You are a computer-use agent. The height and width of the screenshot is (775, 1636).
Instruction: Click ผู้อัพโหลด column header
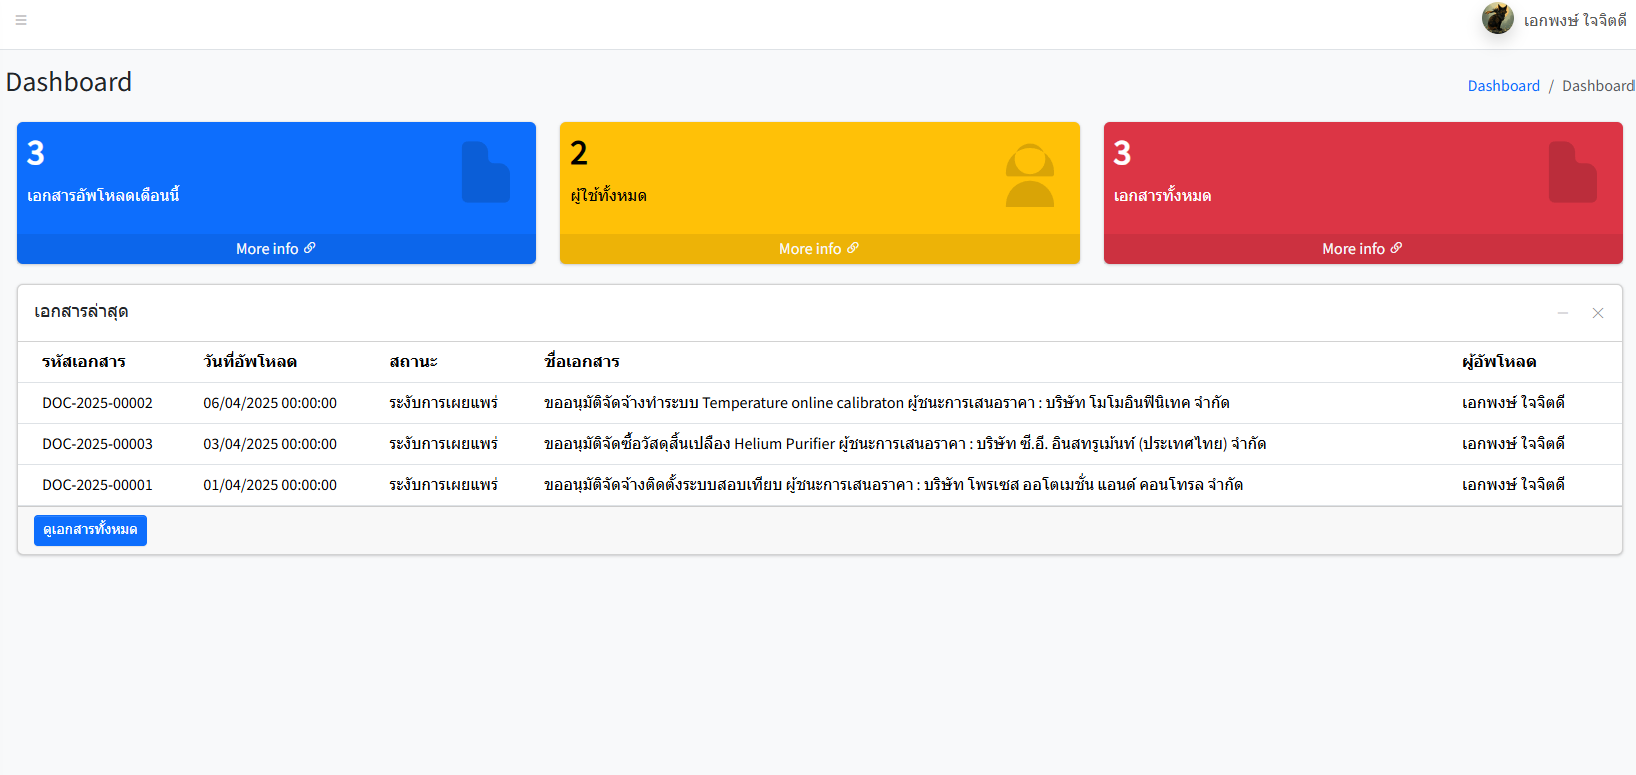1499,362
